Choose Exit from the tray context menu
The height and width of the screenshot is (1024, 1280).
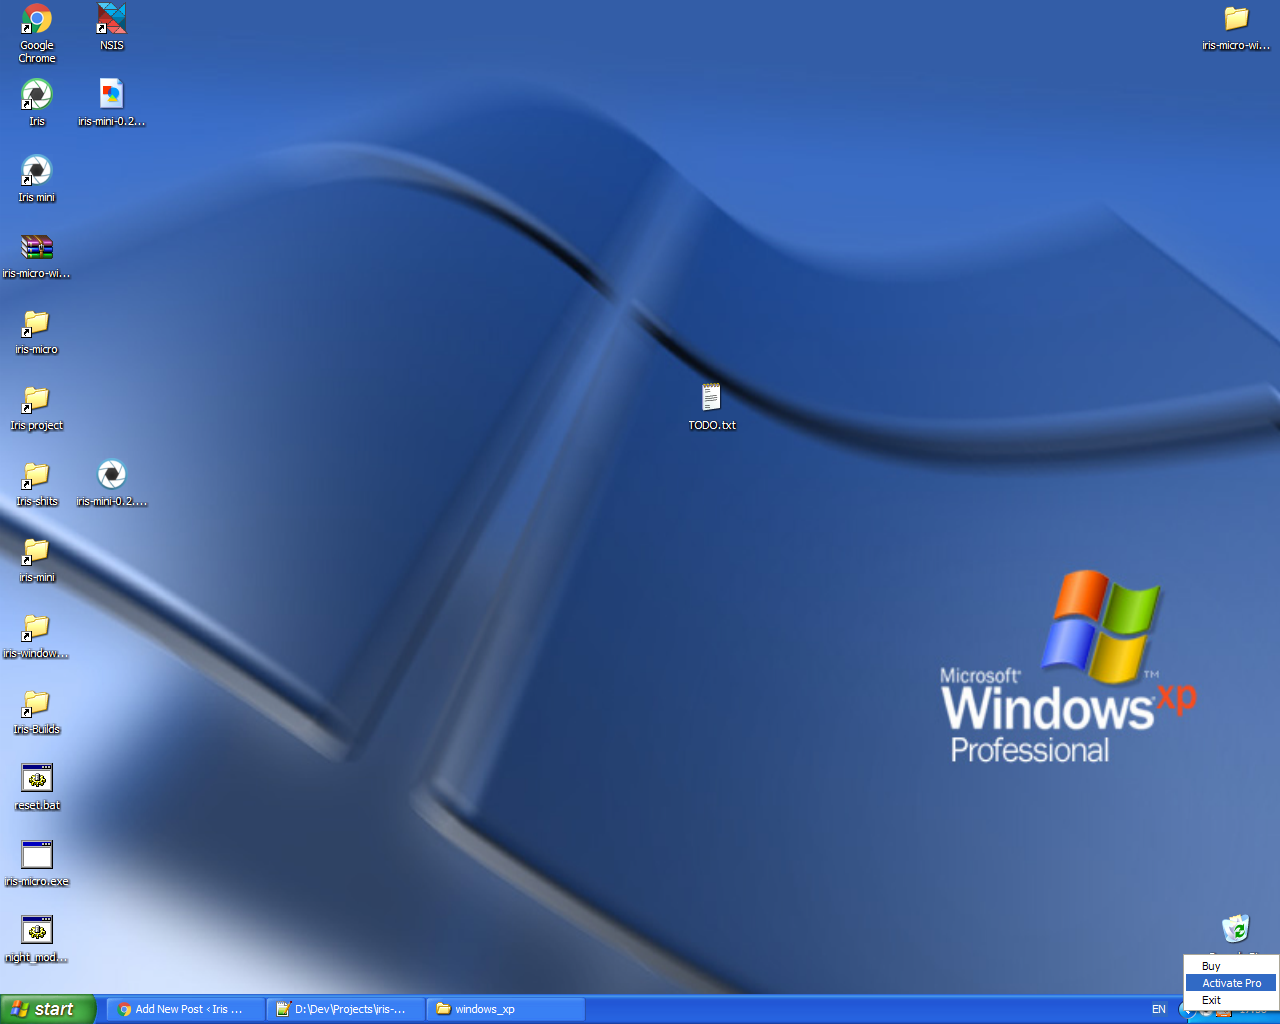pos(1231,1000)
